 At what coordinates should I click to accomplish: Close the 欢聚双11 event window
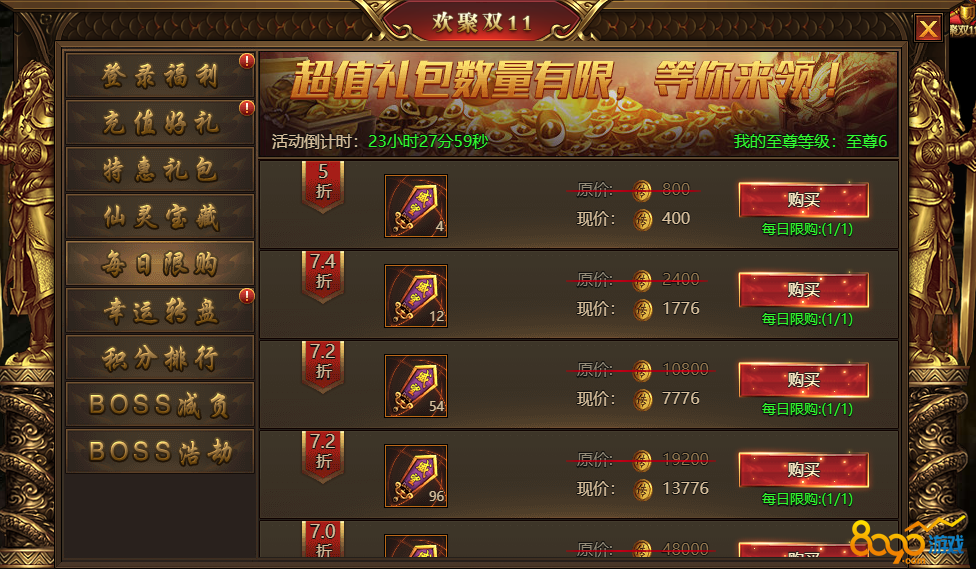pos(928,28)
